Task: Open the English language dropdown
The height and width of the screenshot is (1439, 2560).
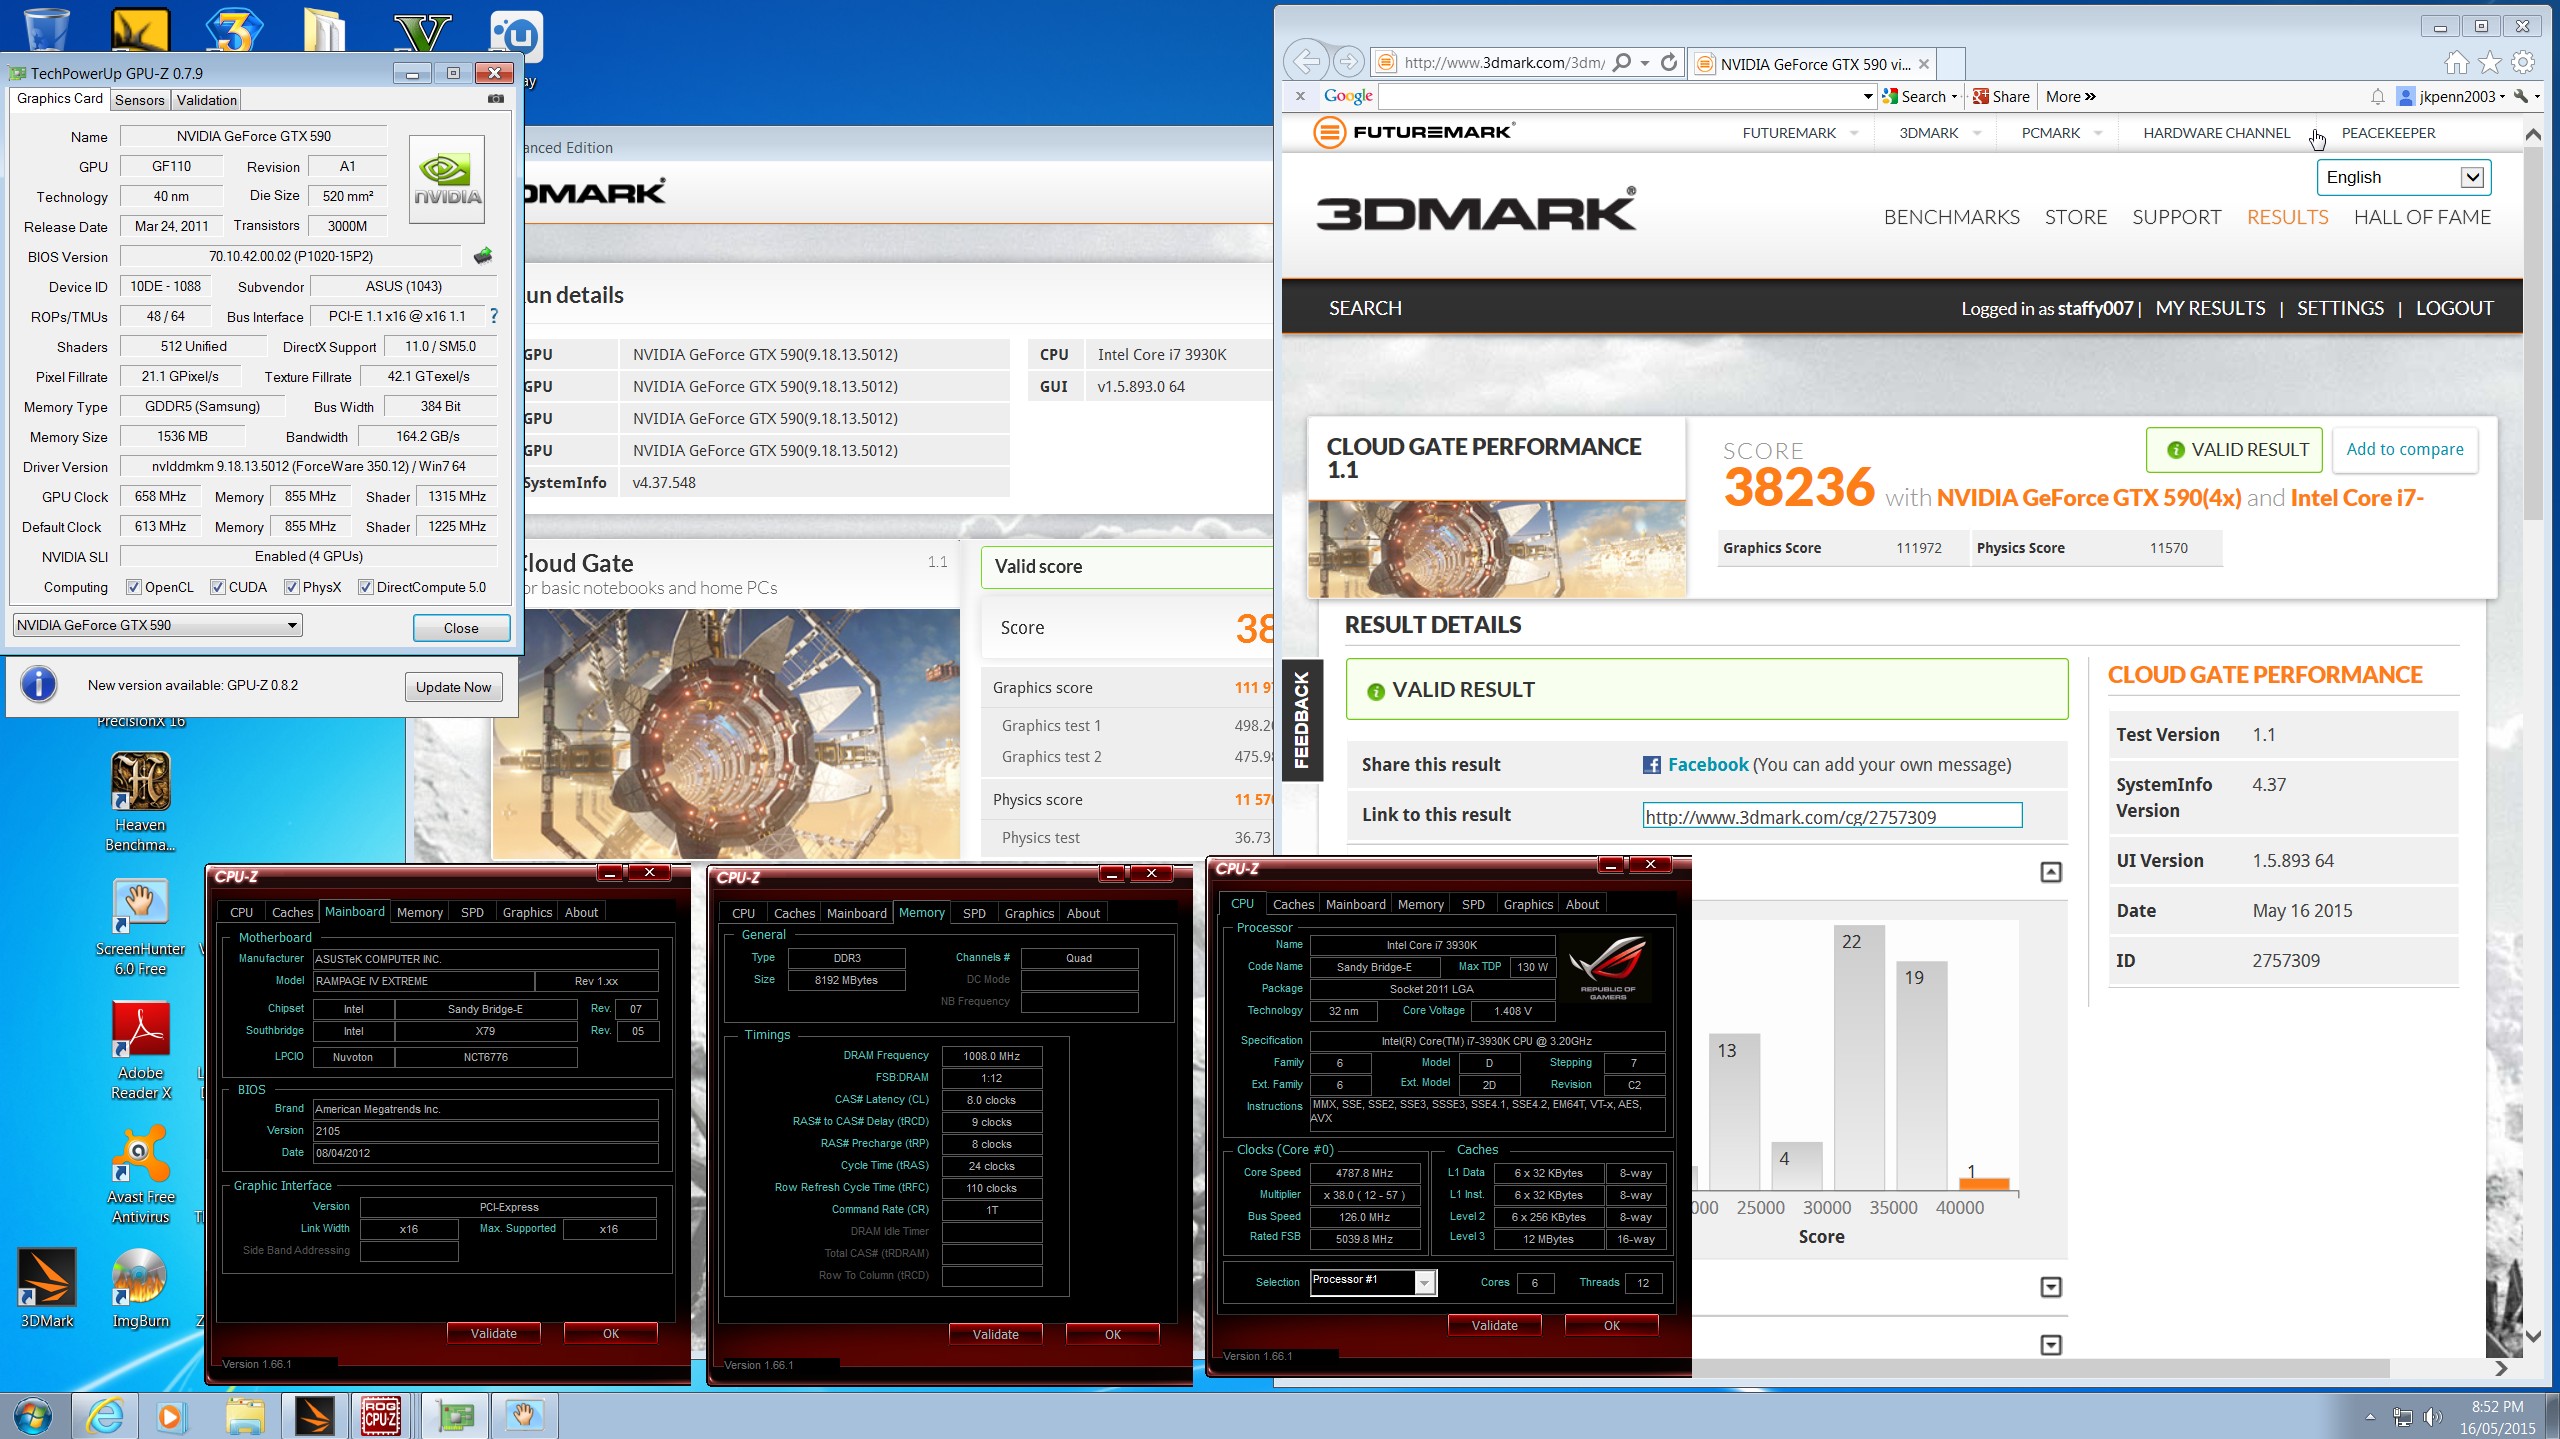Action: coord(2403,177)
